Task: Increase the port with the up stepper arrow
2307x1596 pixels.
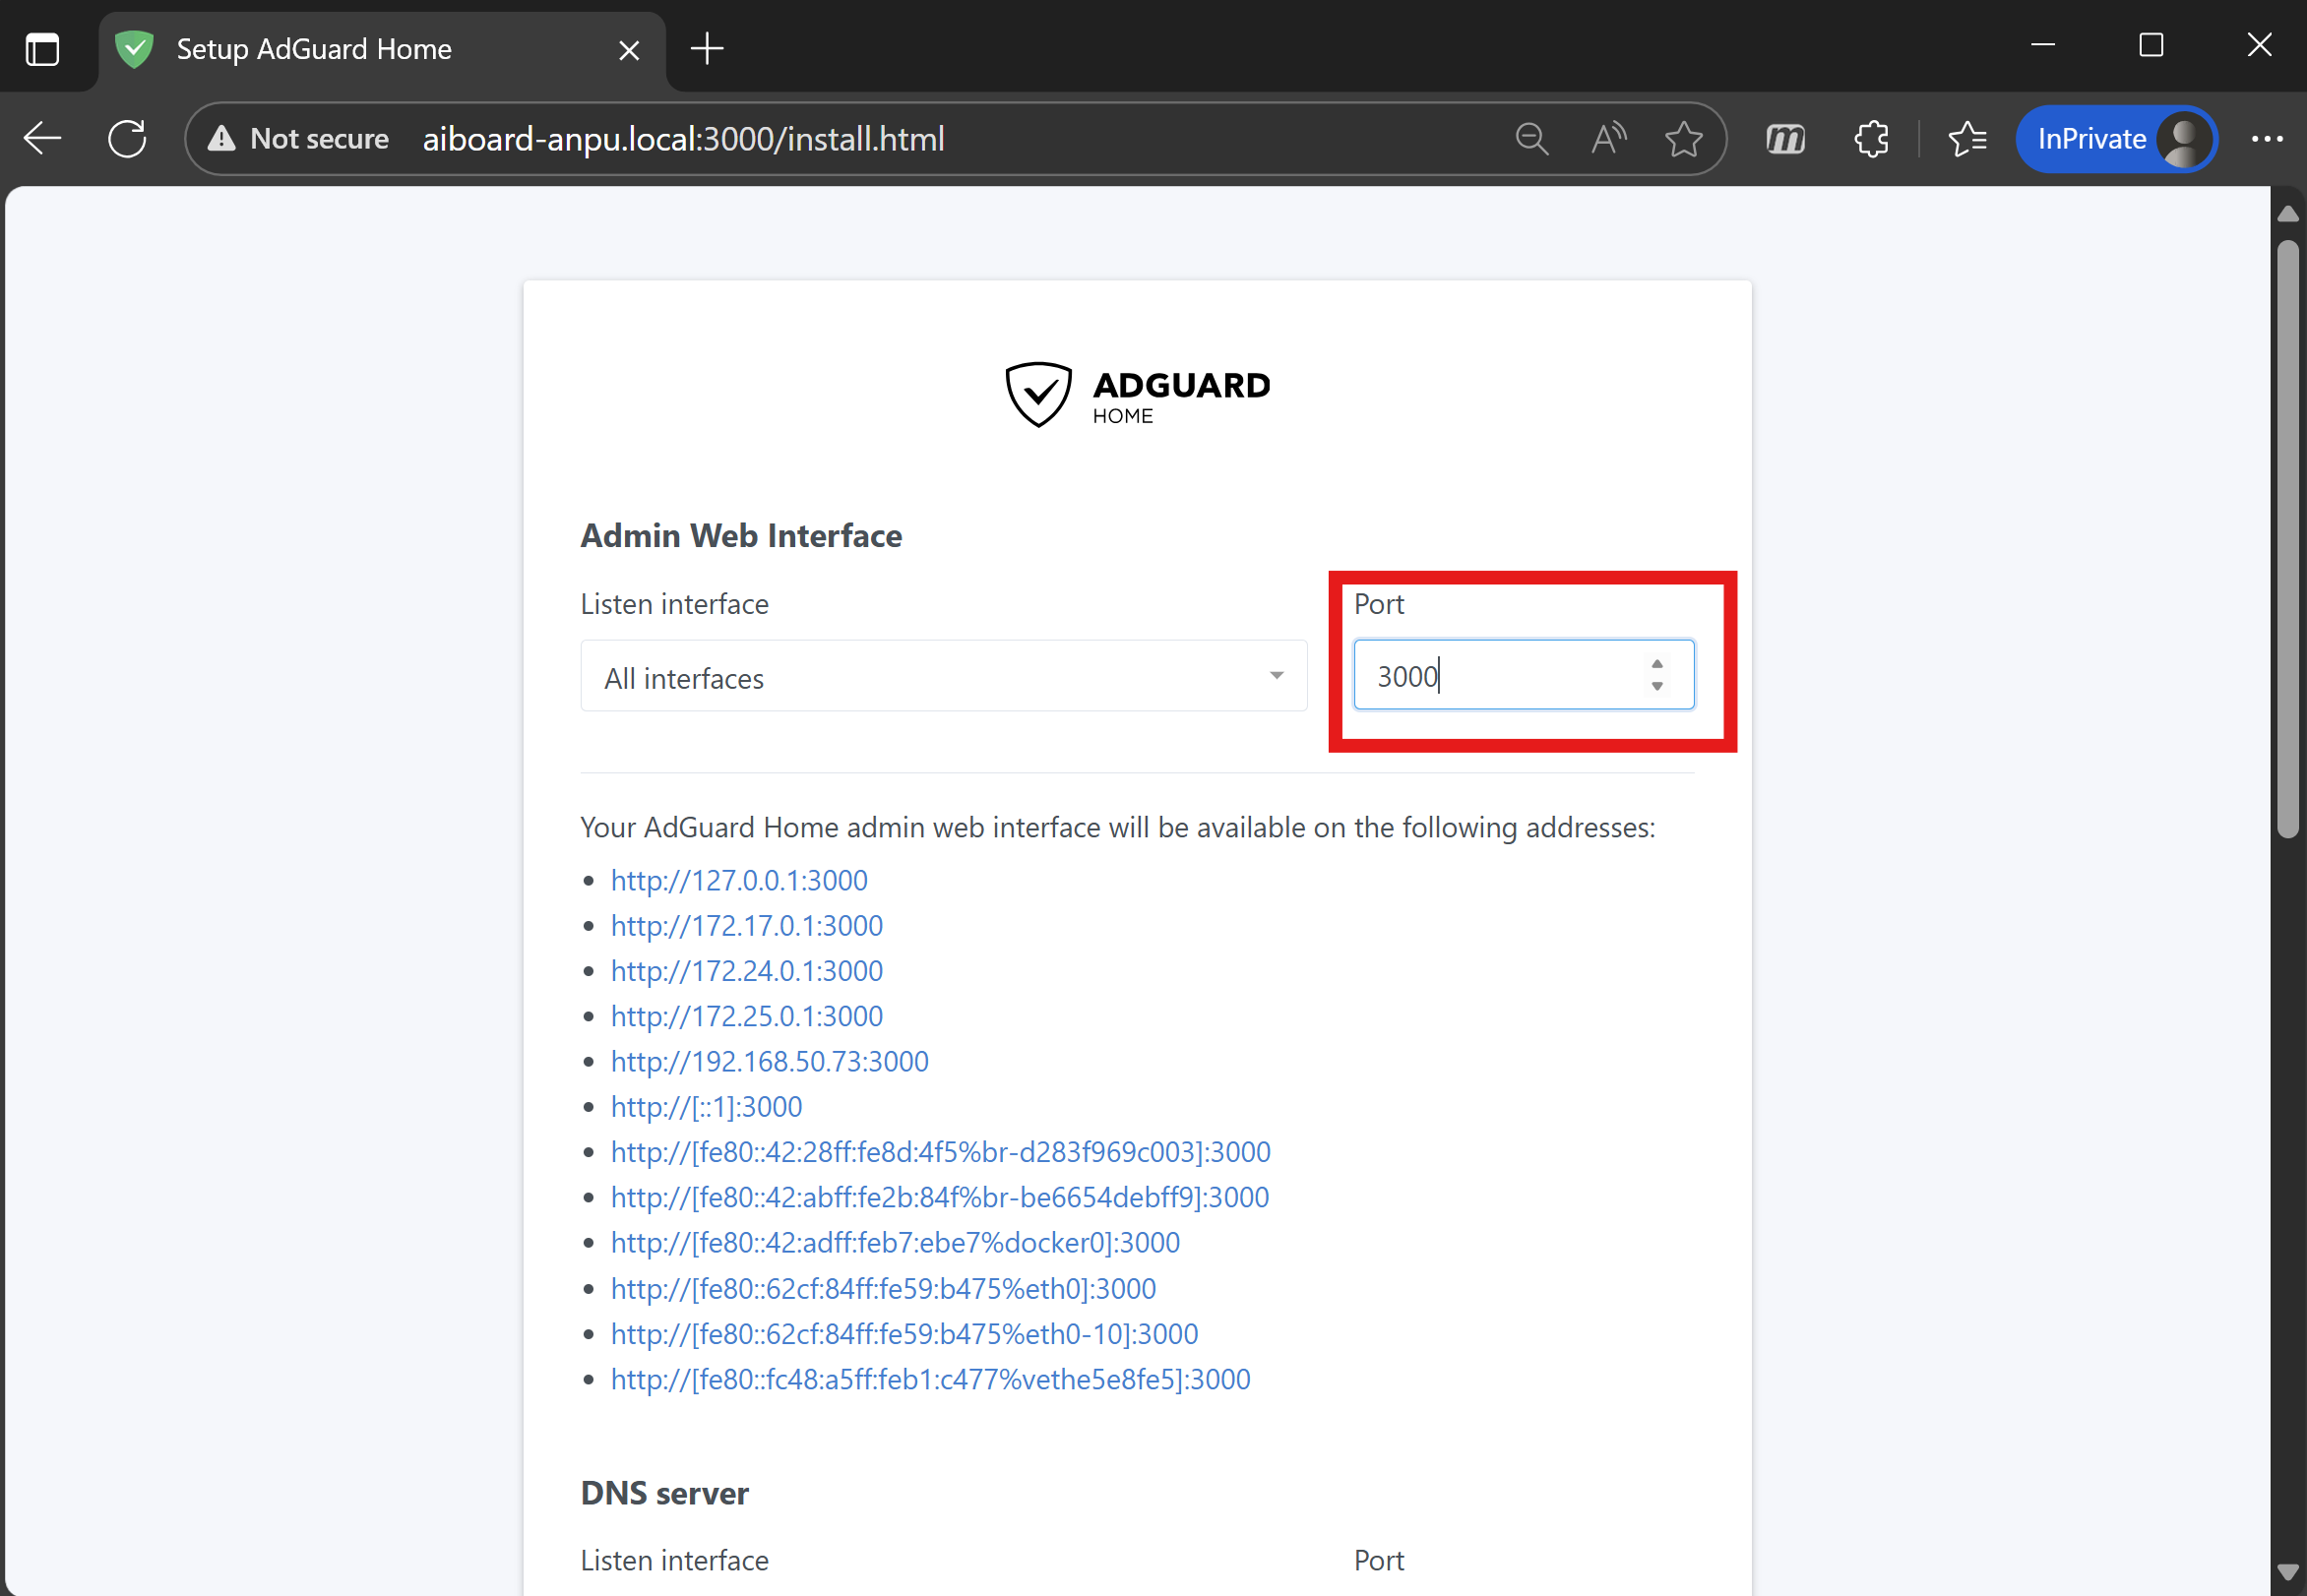Action: pyautogui.click(x=1657, y=664)
